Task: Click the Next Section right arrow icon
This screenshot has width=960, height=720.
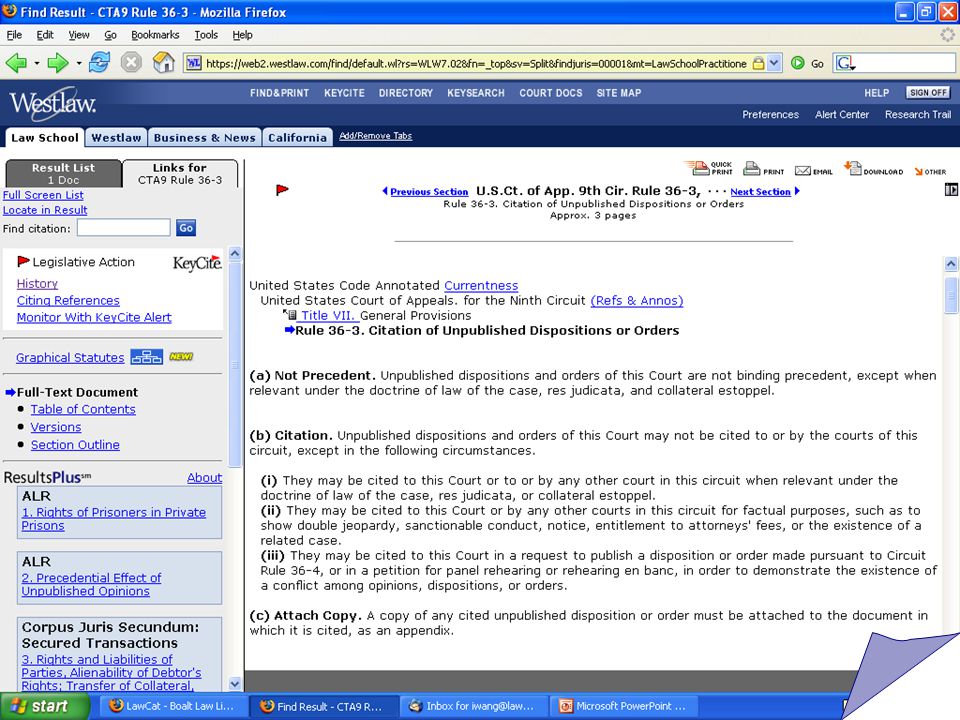Action: tap(797, 191)
